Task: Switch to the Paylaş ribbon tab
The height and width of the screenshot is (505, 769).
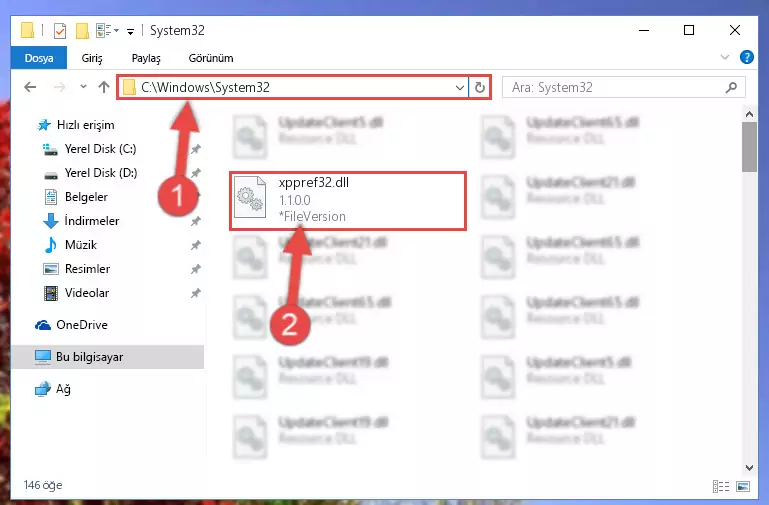Action: (x=146, y=58)
